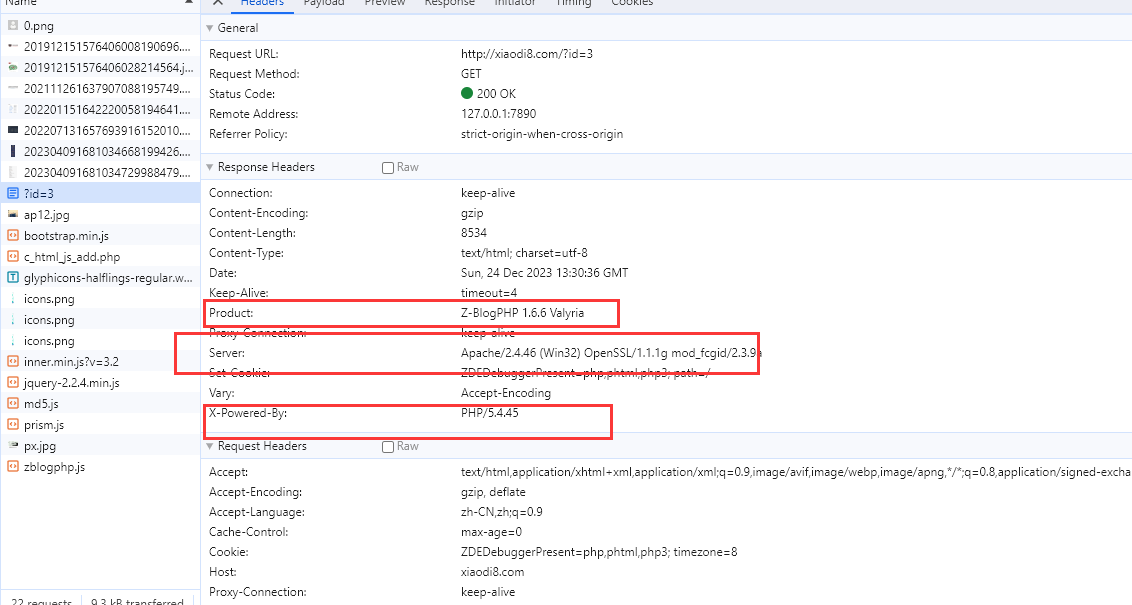Collapse the Response Headers section
The image size is (1132, 605).
[210, 167]
